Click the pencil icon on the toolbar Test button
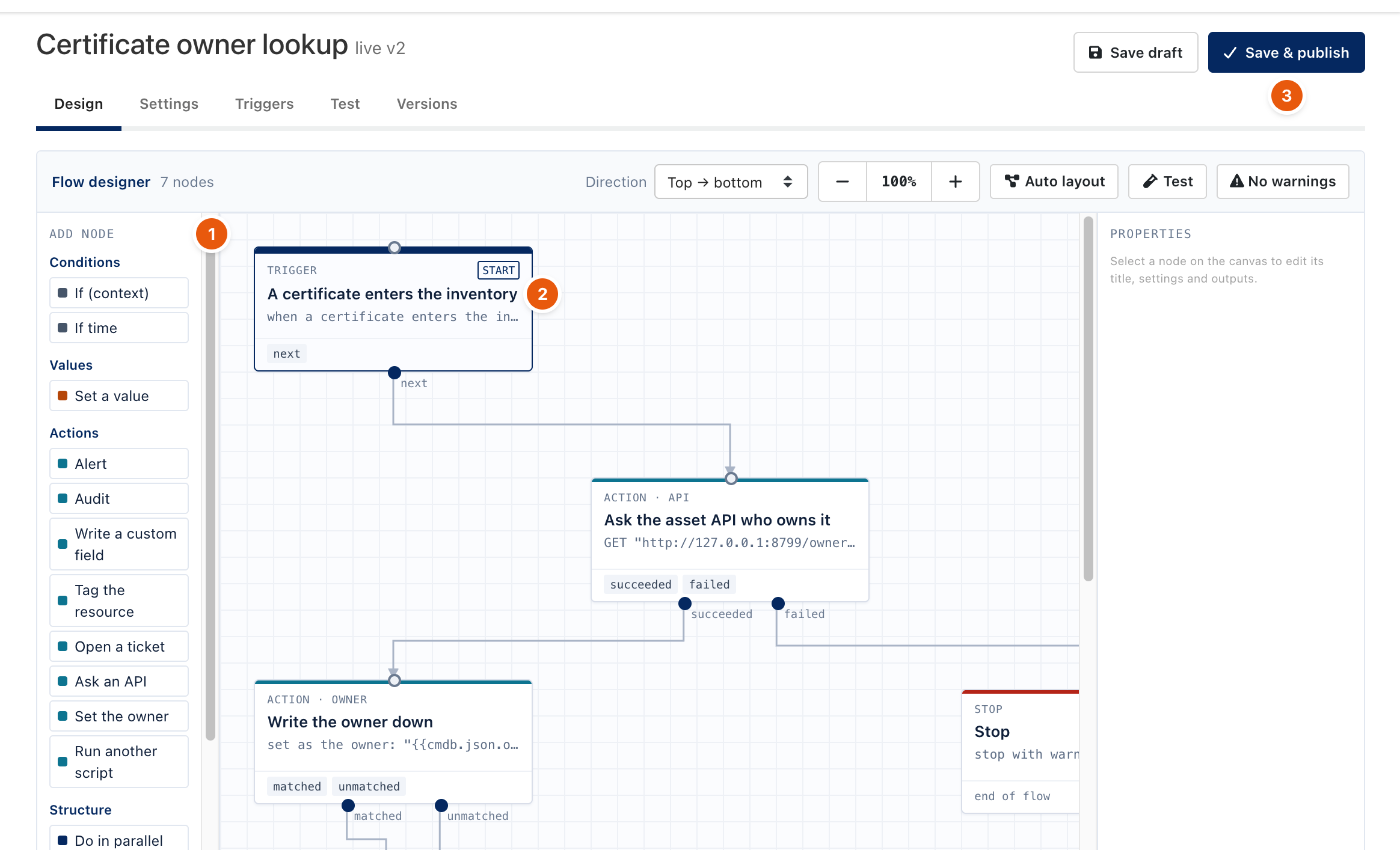 (x=1150, y=181)
